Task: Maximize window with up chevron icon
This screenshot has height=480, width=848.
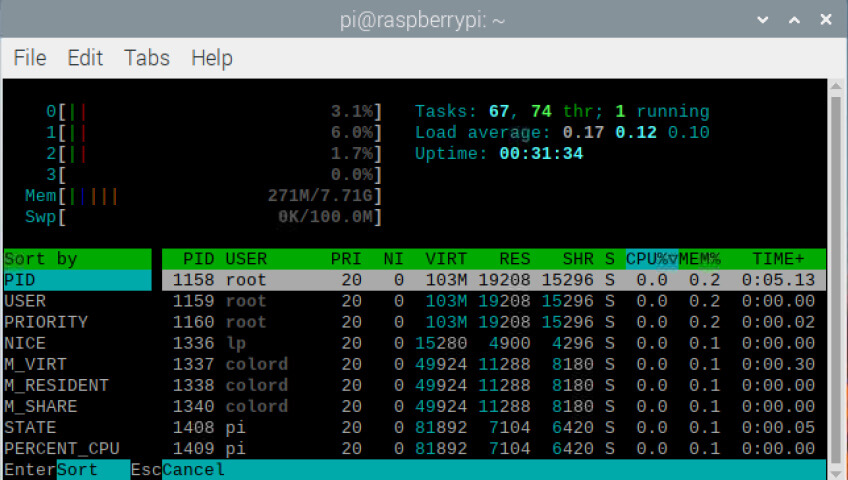Action: 794,21
